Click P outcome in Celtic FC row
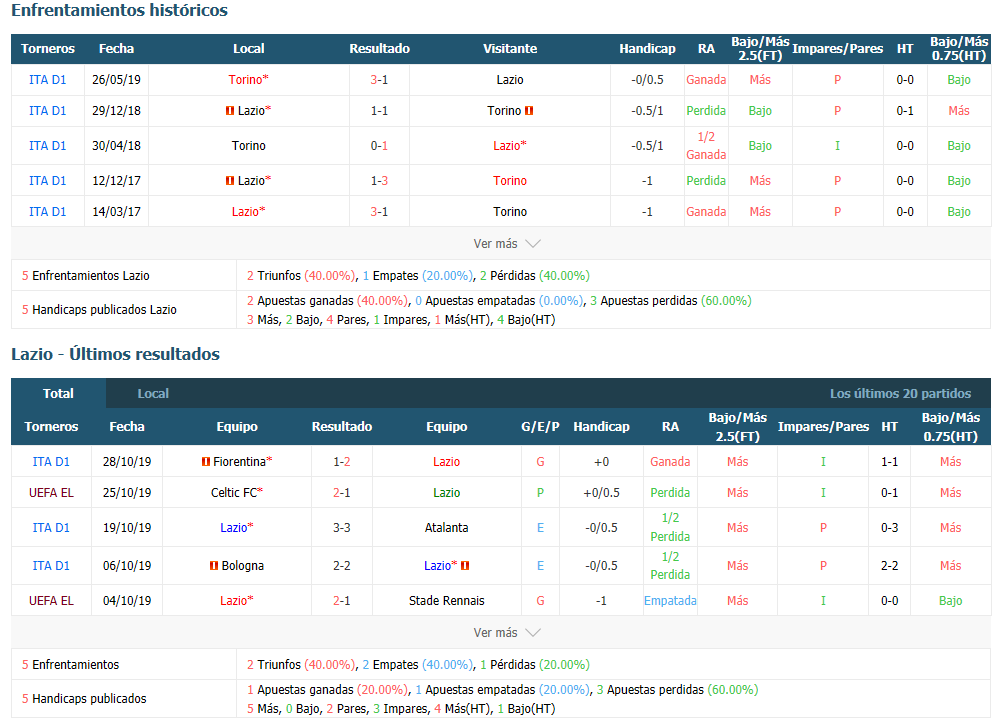 pos(541,492)
